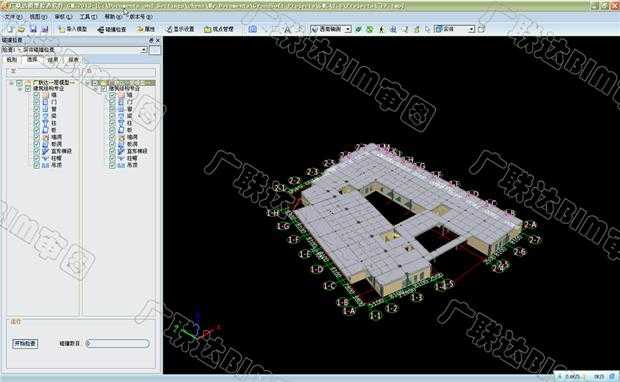620x382 pixels.
Task: Click the camera snapshot toolbar icon
Action: (x=253, y=29)
